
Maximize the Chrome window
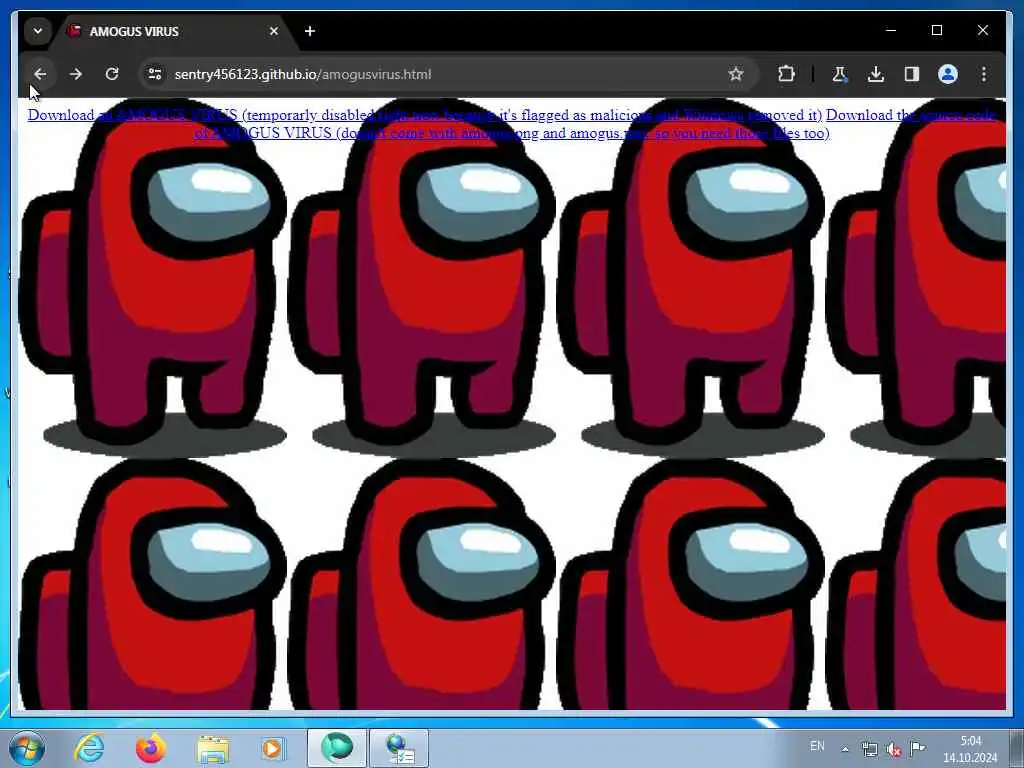click(x=936, y=30)
